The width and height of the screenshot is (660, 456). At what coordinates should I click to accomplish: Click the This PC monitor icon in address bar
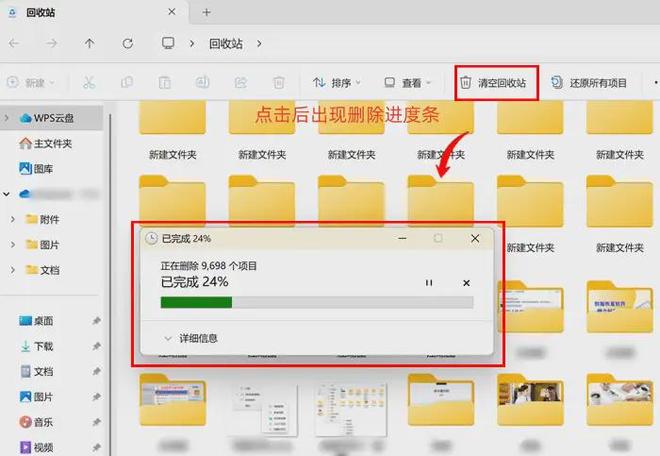(x=168, y=43)
